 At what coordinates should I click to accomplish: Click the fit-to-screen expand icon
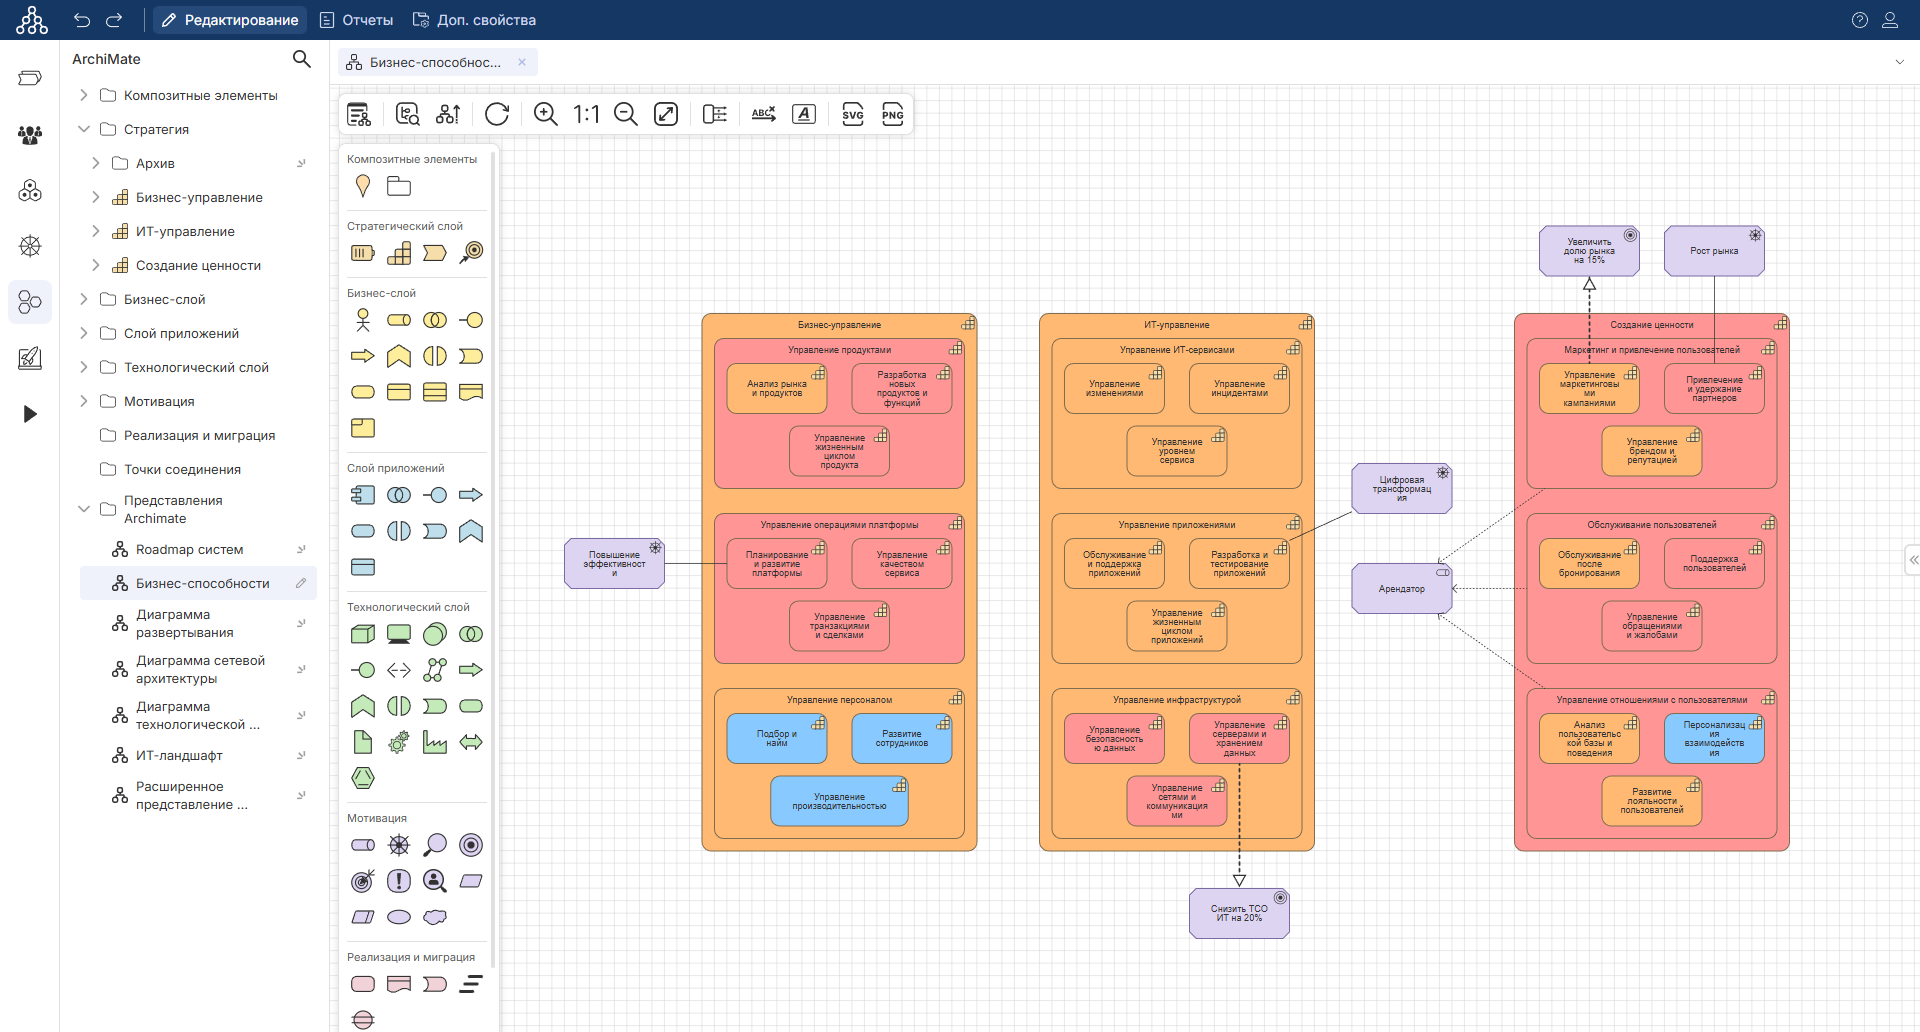[666, 114]
